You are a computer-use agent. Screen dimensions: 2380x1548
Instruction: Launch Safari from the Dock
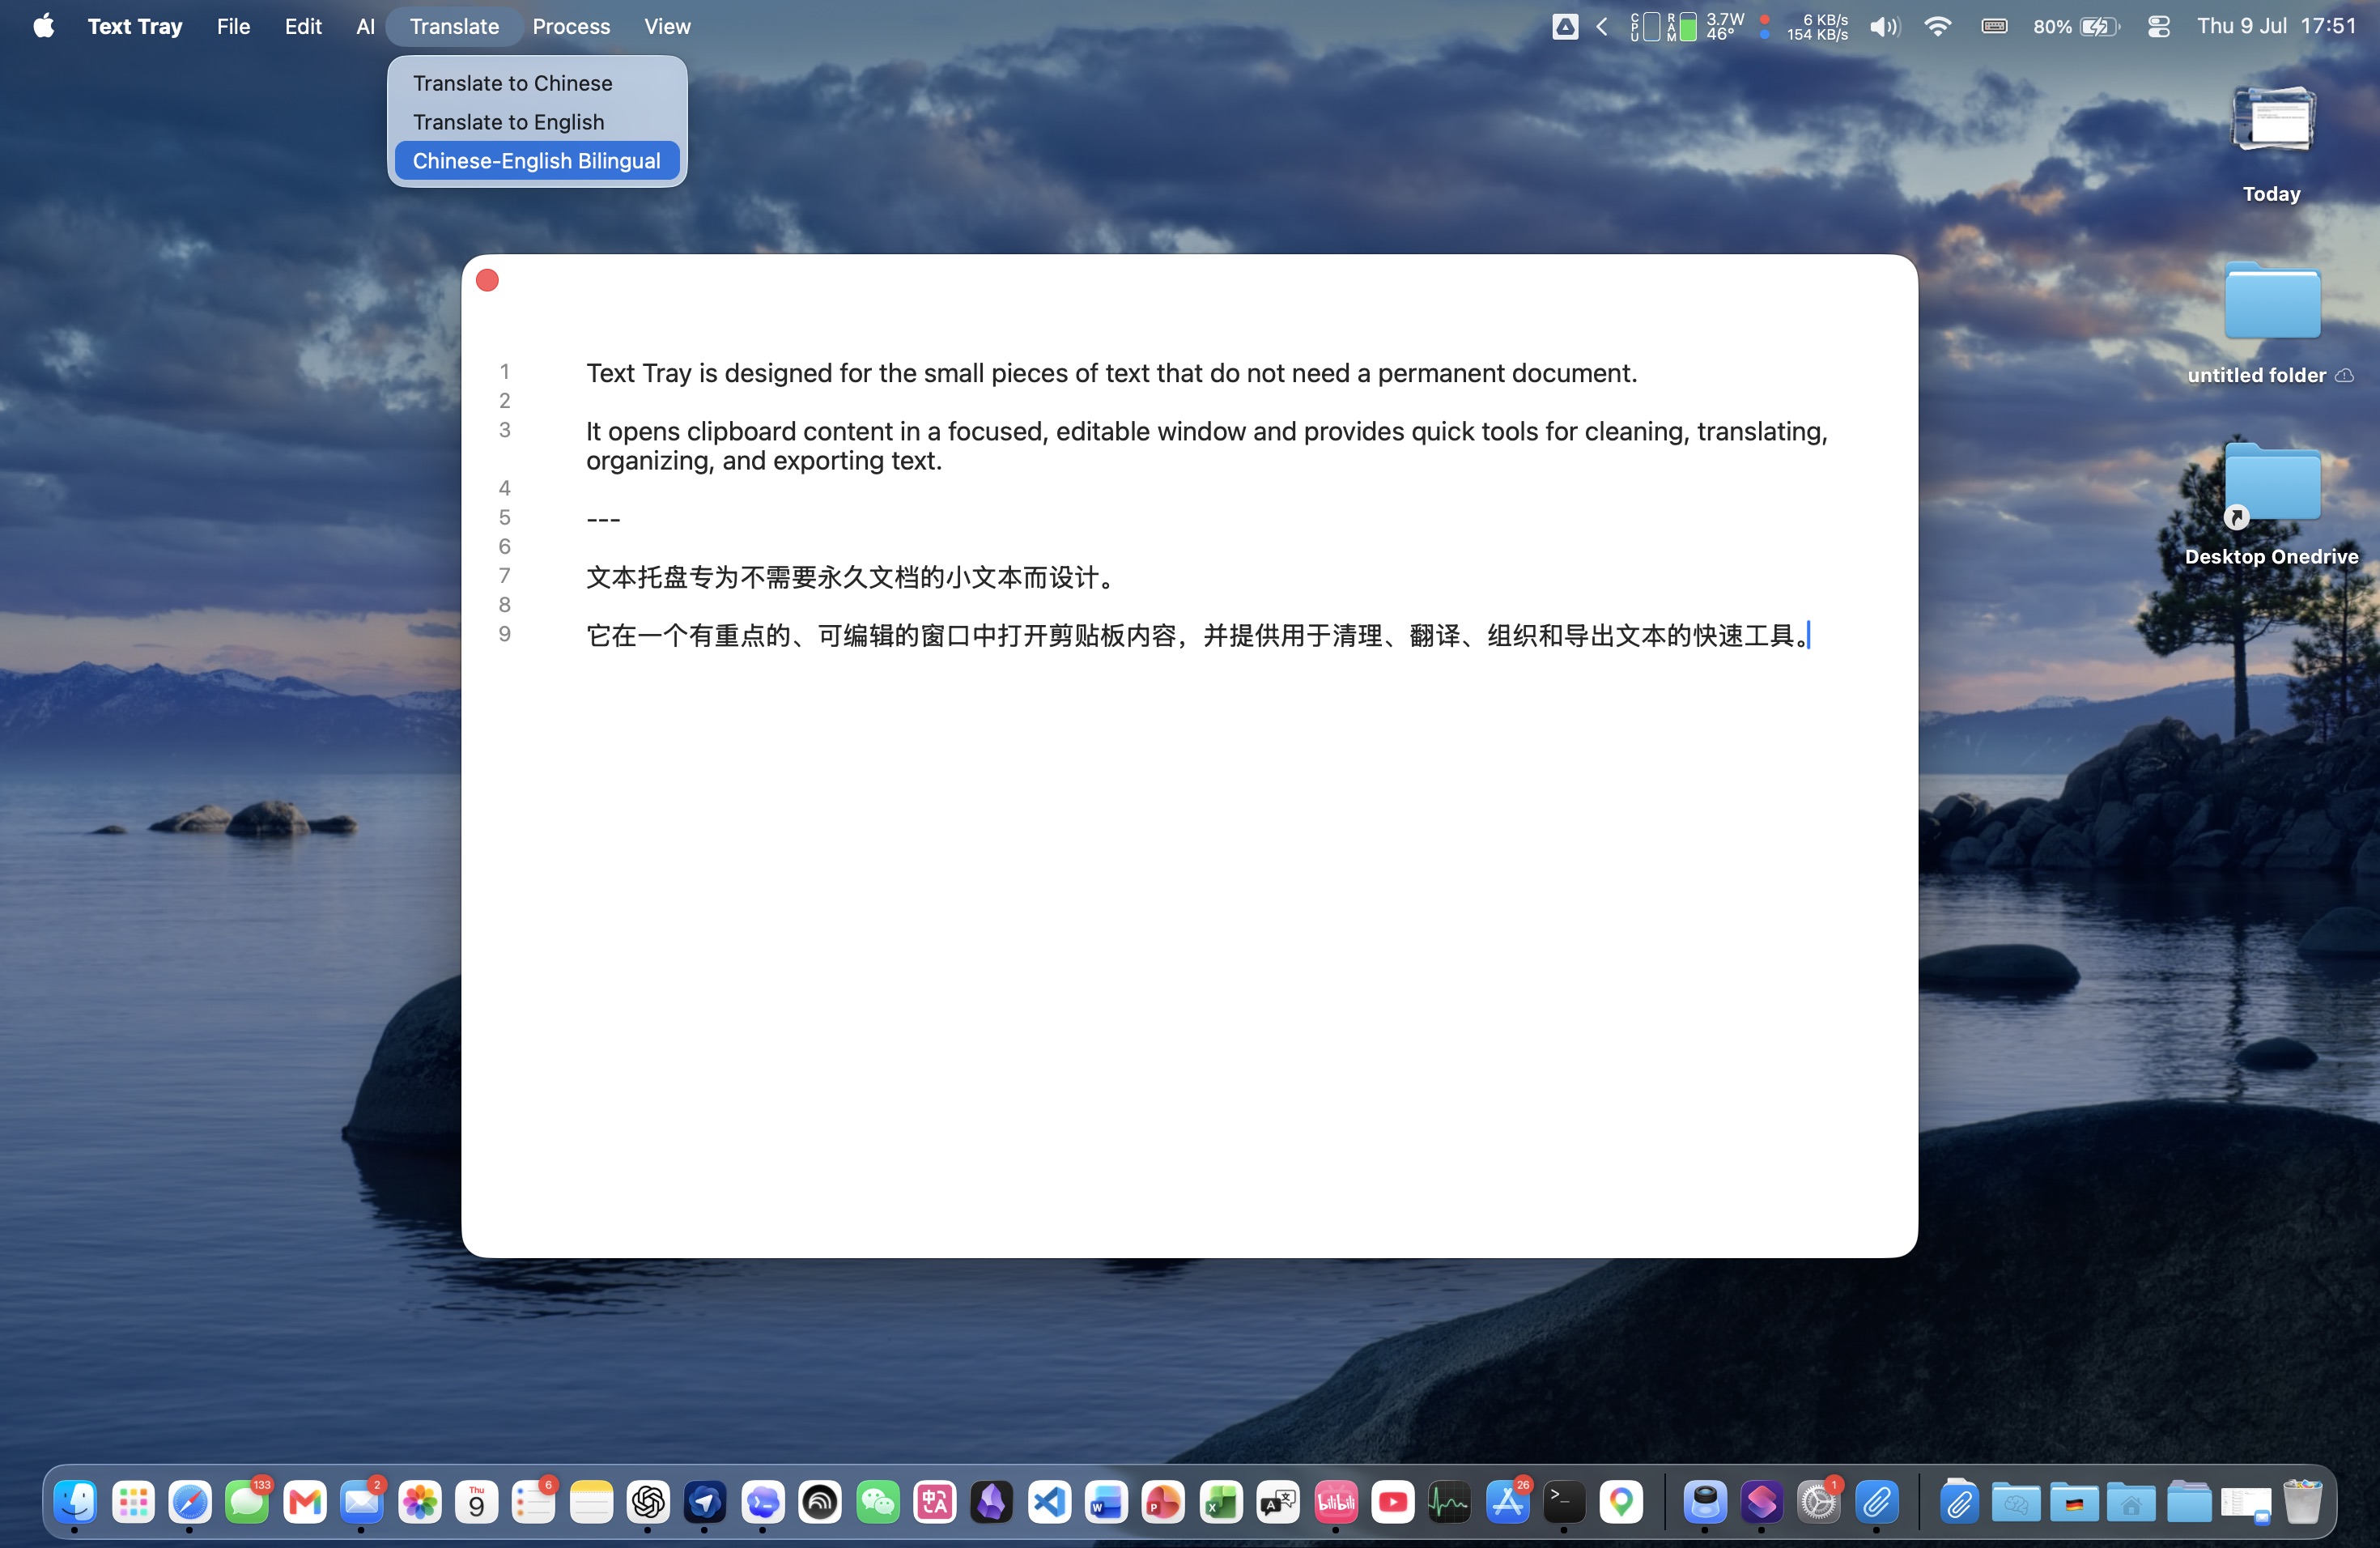click(x=189, y=1501)
